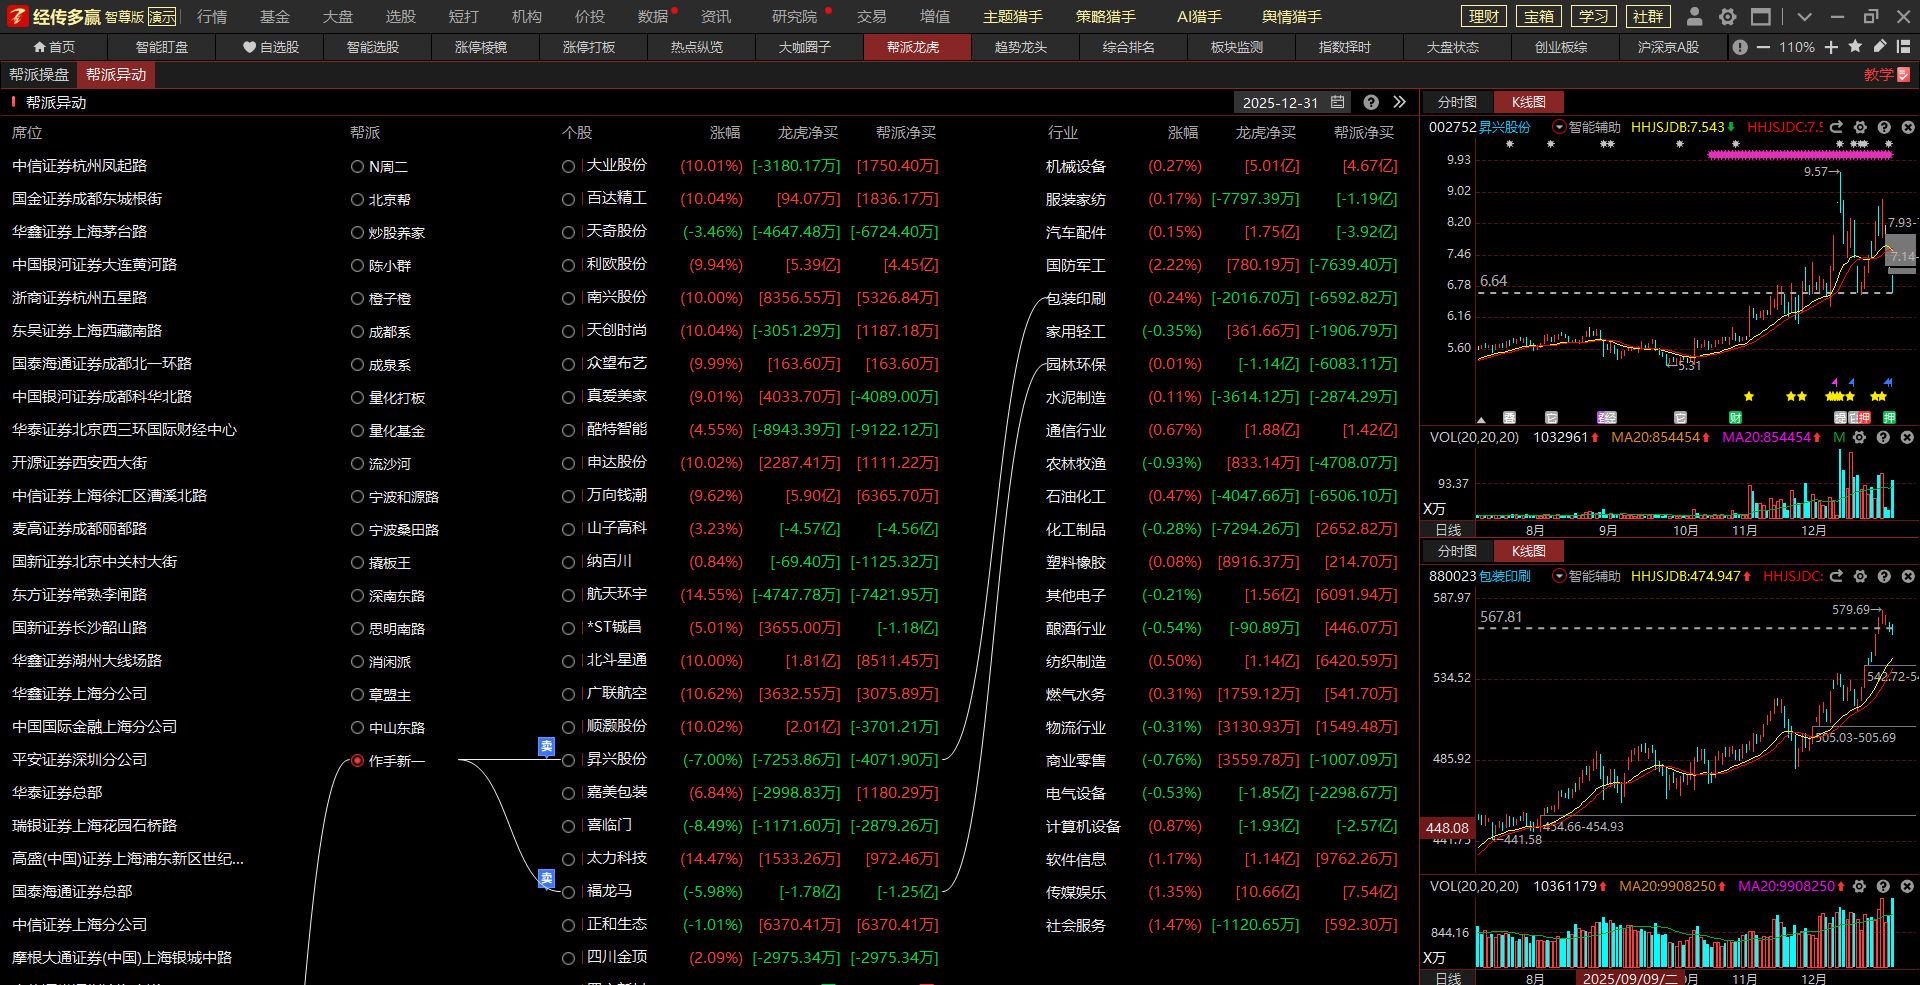Image resolution: width=1920 pixels, height=985 pixels.
Task: Click the 2025-12-31 date input field
Action: [1280, 103]
